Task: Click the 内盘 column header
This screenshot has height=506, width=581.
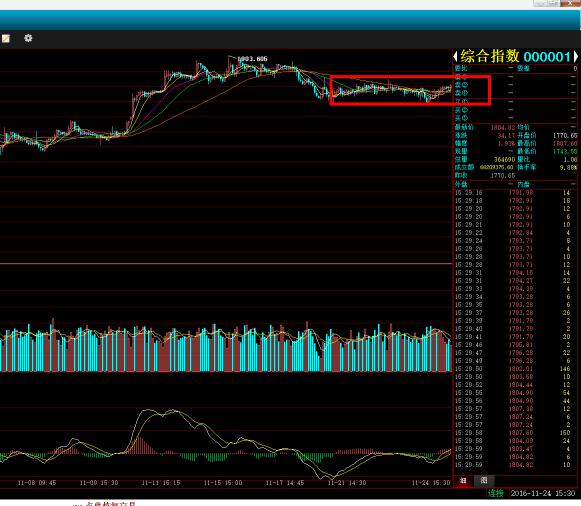Action: 524,184
